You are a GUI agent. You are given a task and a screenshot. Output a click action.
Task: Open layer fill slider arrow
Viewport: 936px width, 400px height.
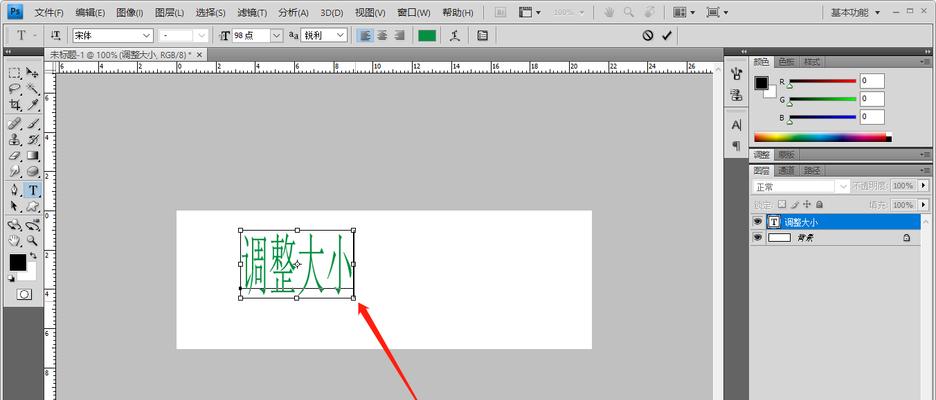point(924,205)
